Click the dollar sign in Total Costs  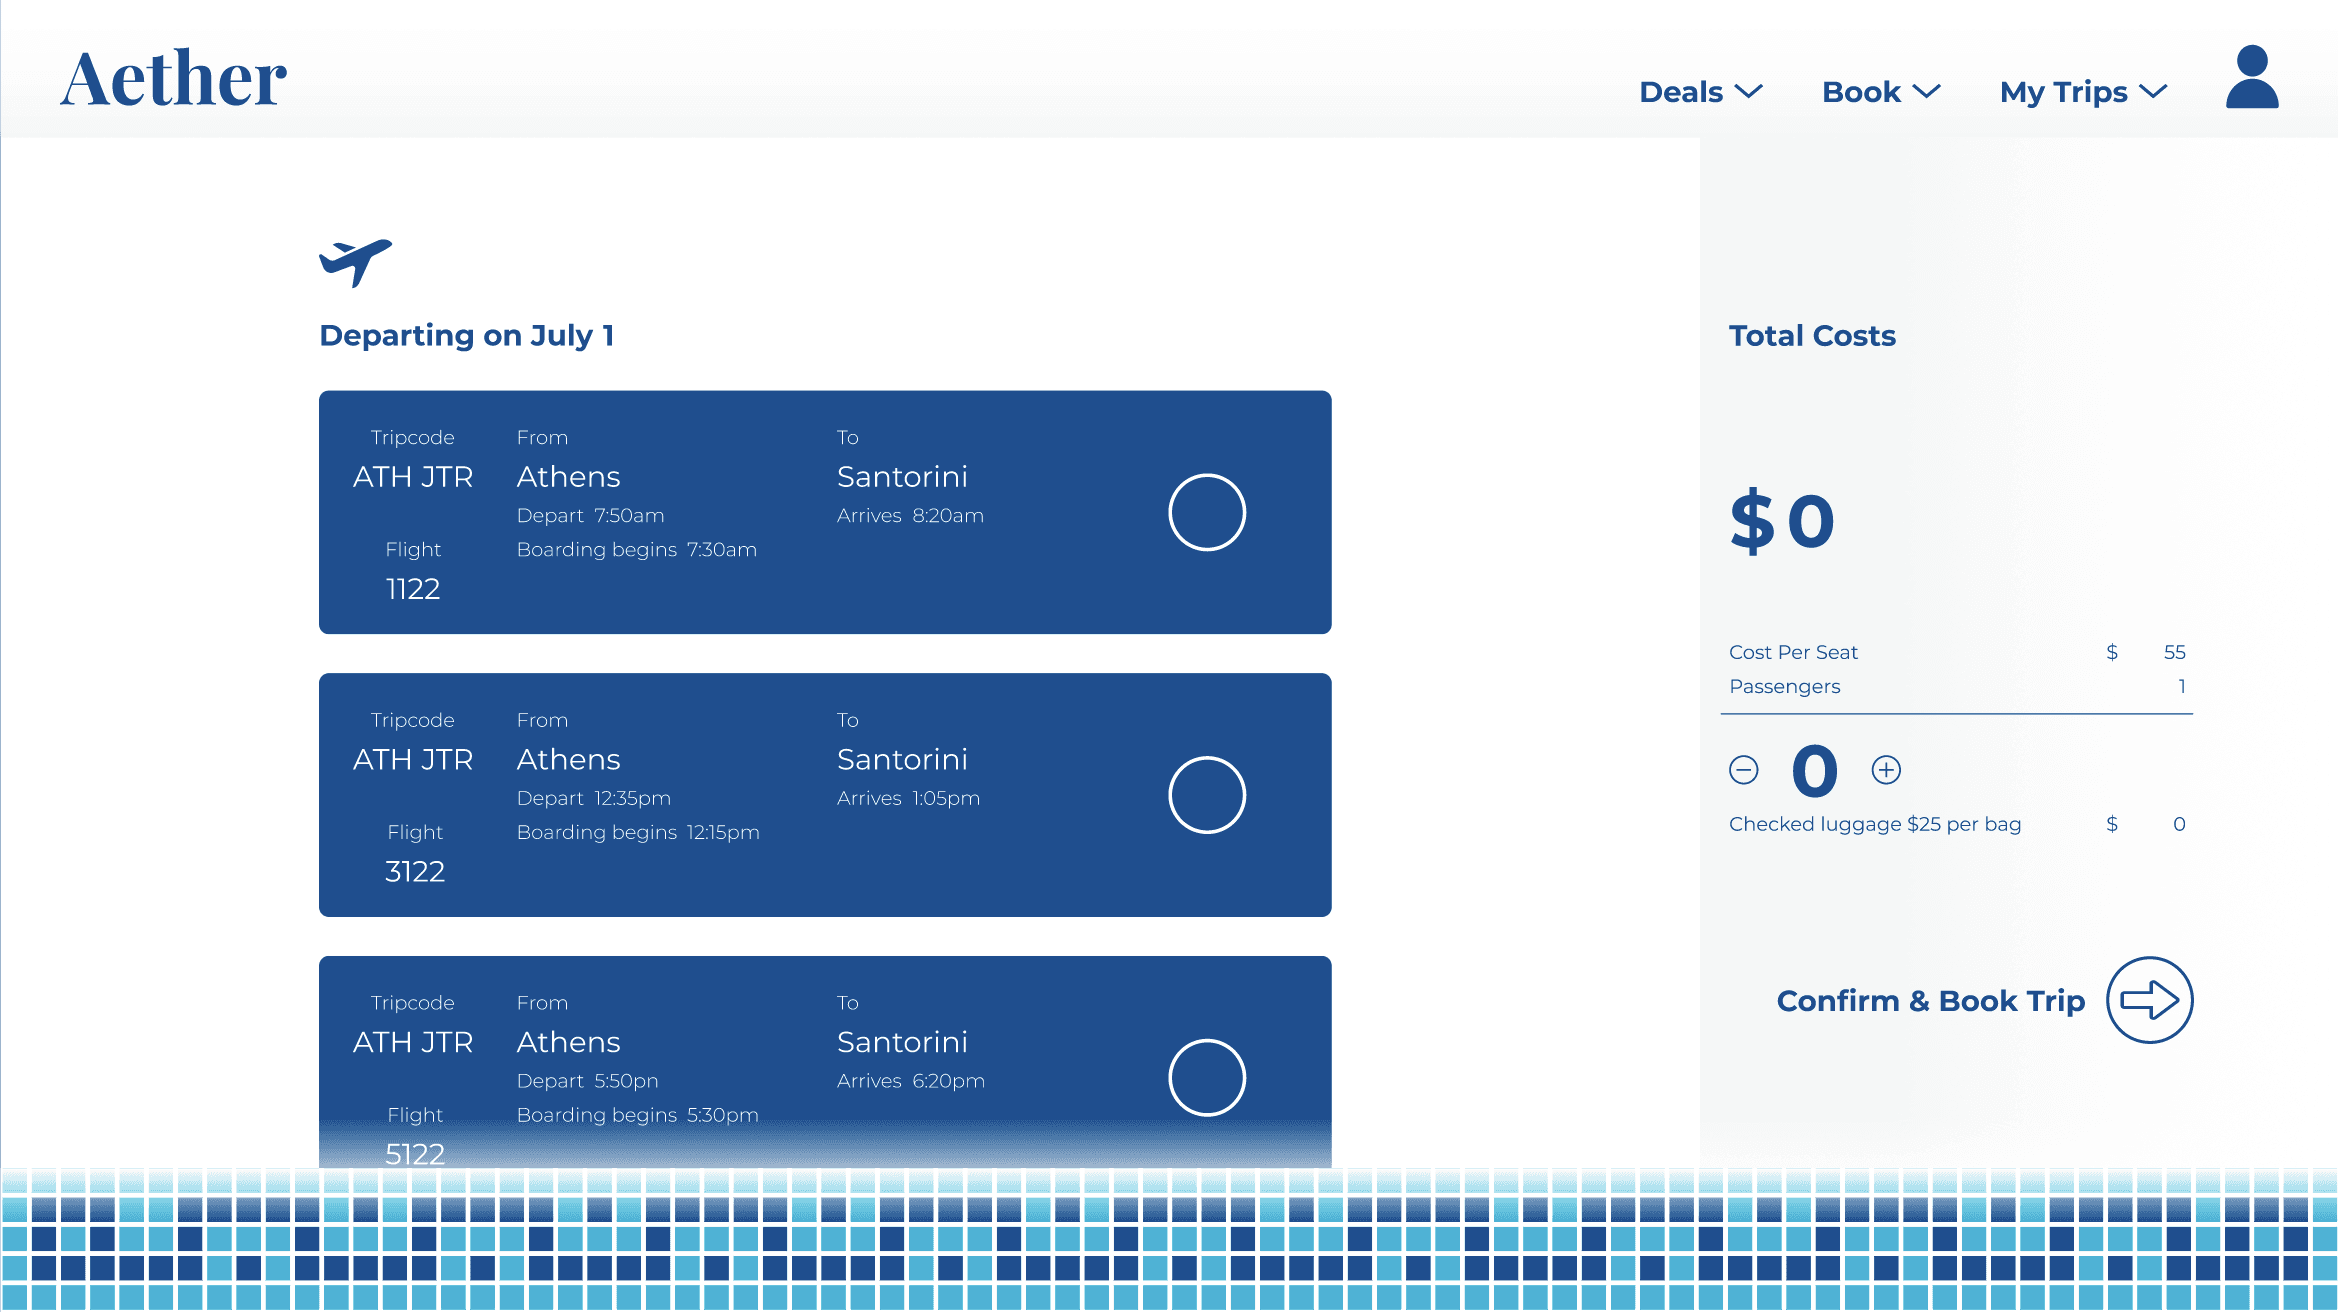click(x=1752, y=522)
